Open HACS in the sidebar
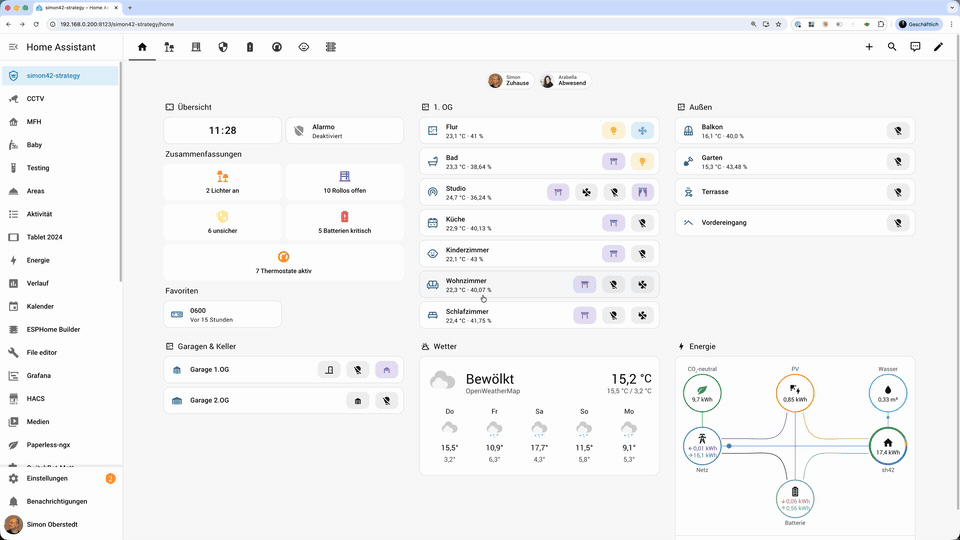Screen dimensions: 960x540 pos(60,399)
